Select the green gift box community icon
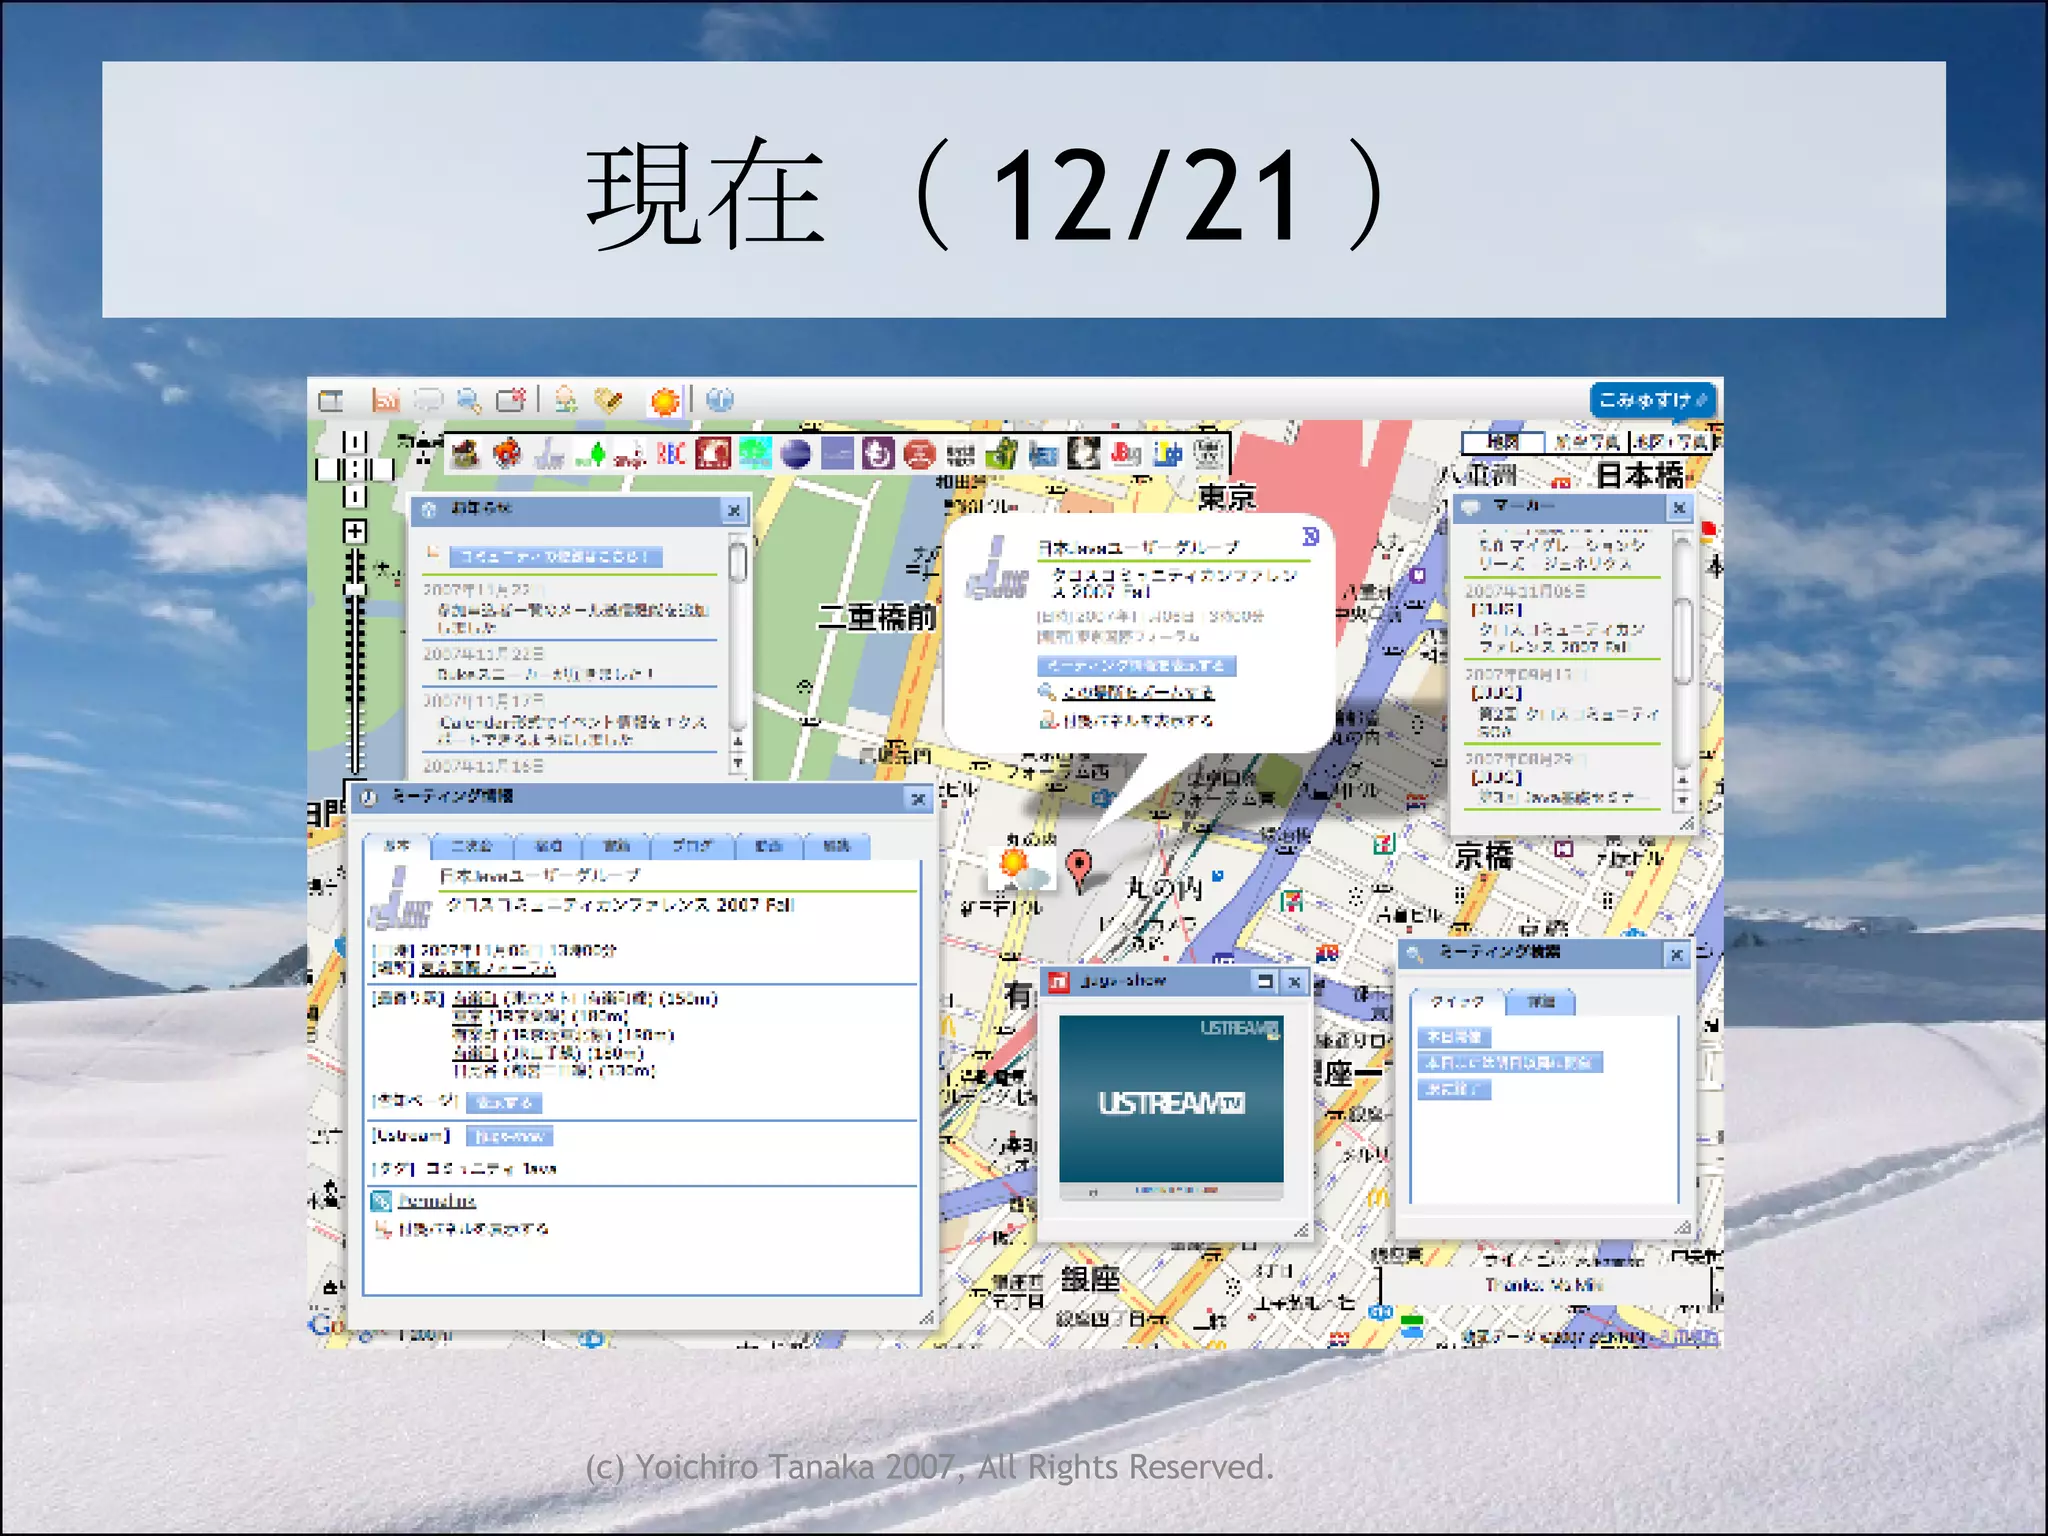 point(1001,454)
